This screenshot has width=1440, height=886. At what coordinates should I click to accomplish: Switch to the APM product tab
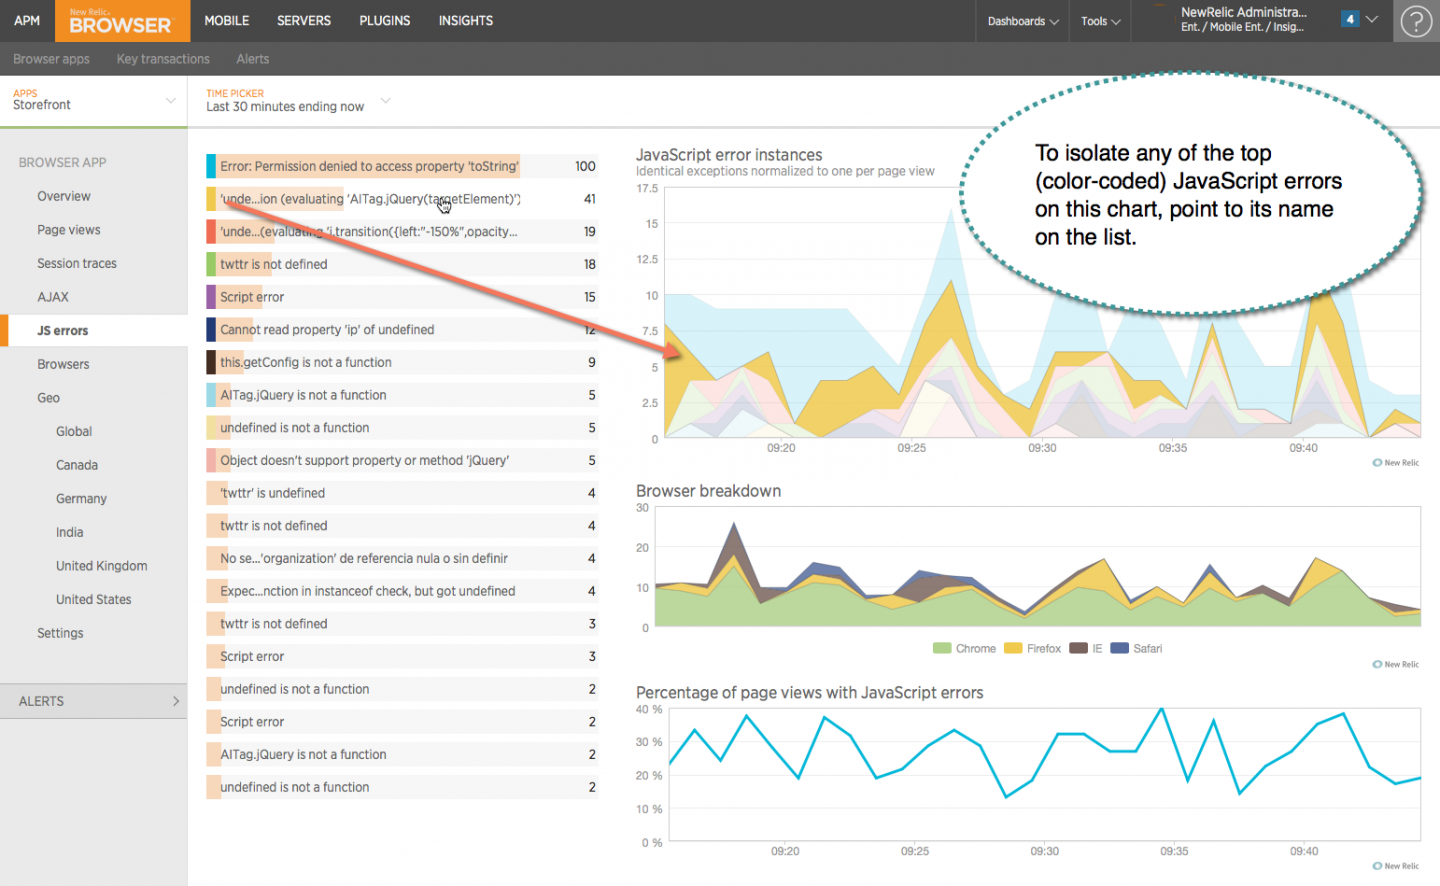(x=27, y=20)
